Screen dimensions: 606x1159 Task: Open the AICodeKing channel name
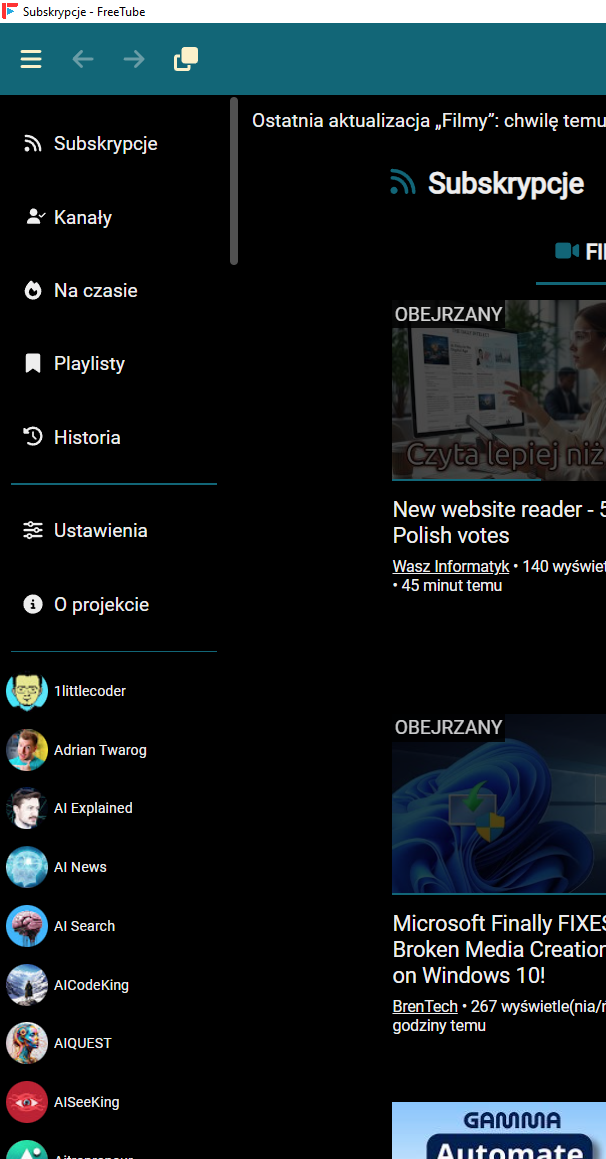[x=91, y=985]
